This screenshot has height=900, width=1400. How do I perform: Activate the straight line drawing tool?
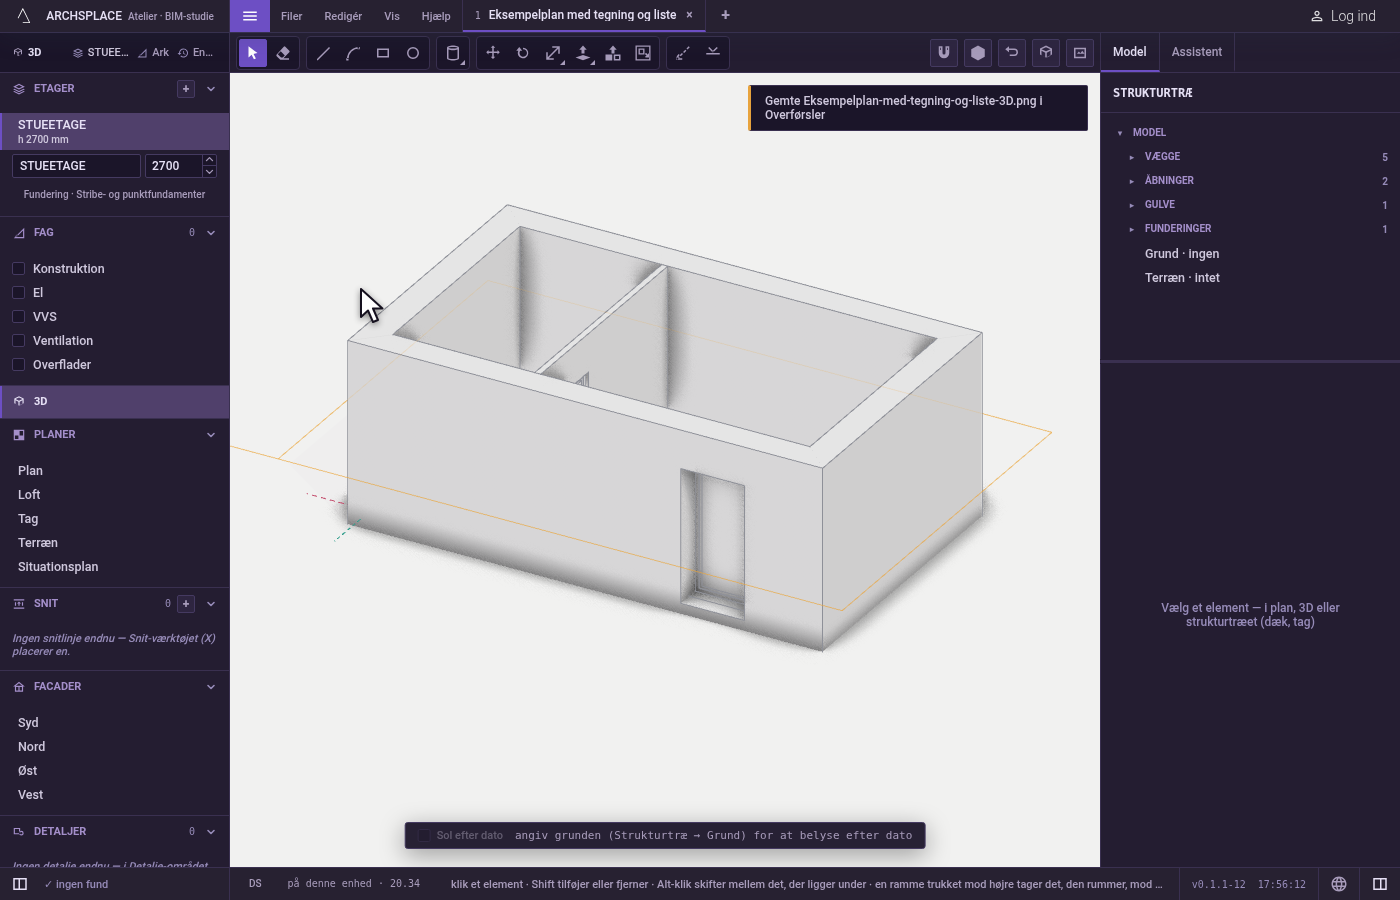click(323, 53)
